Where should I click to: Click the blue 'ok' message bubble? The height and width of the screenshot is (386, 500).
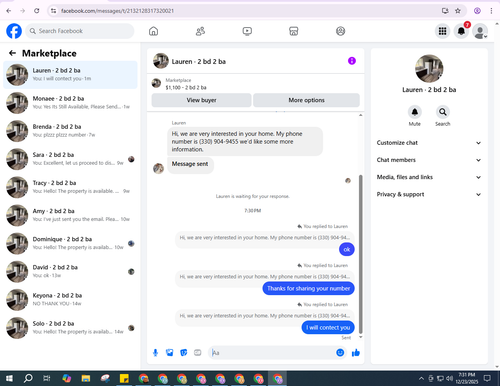(347, 249)
